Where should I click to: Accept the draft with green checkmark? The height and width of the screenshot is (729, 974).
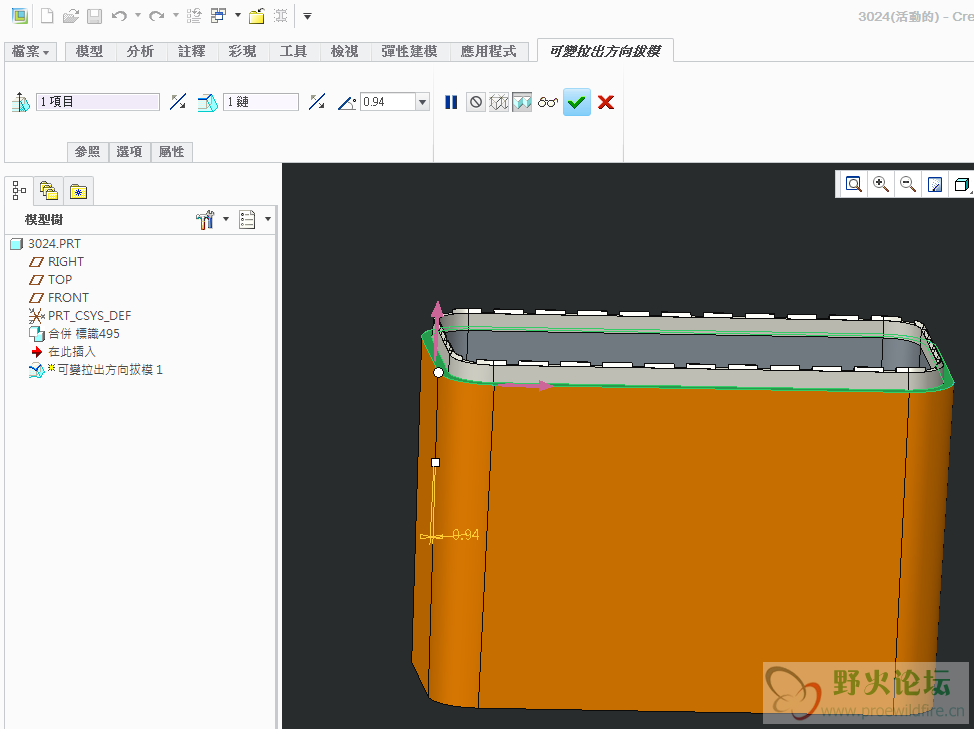click(x=576, y=102)
